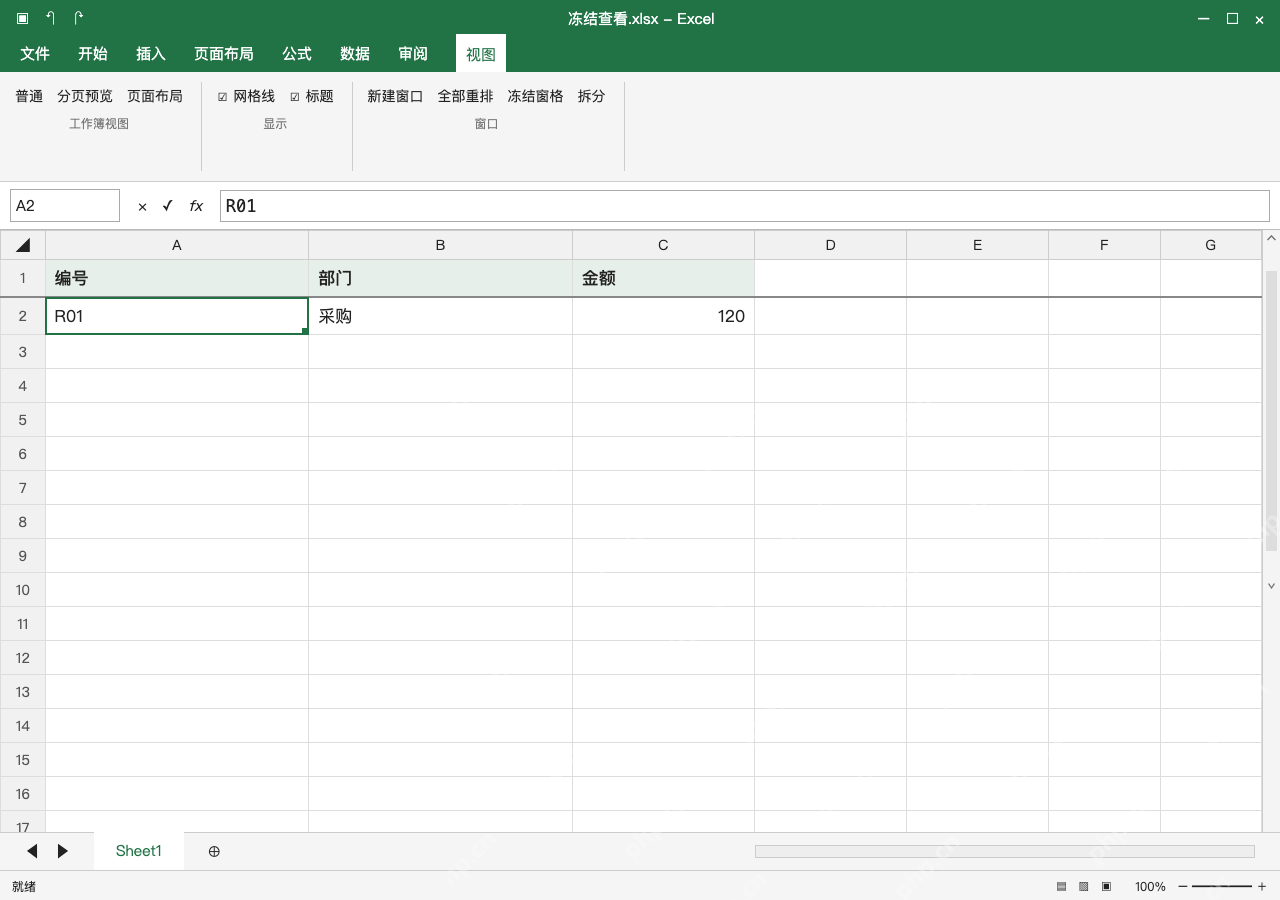Select the Sheet1 tab
Image resolution: width=1280 pixels, height=900 pixels.
tap(139, 851)
